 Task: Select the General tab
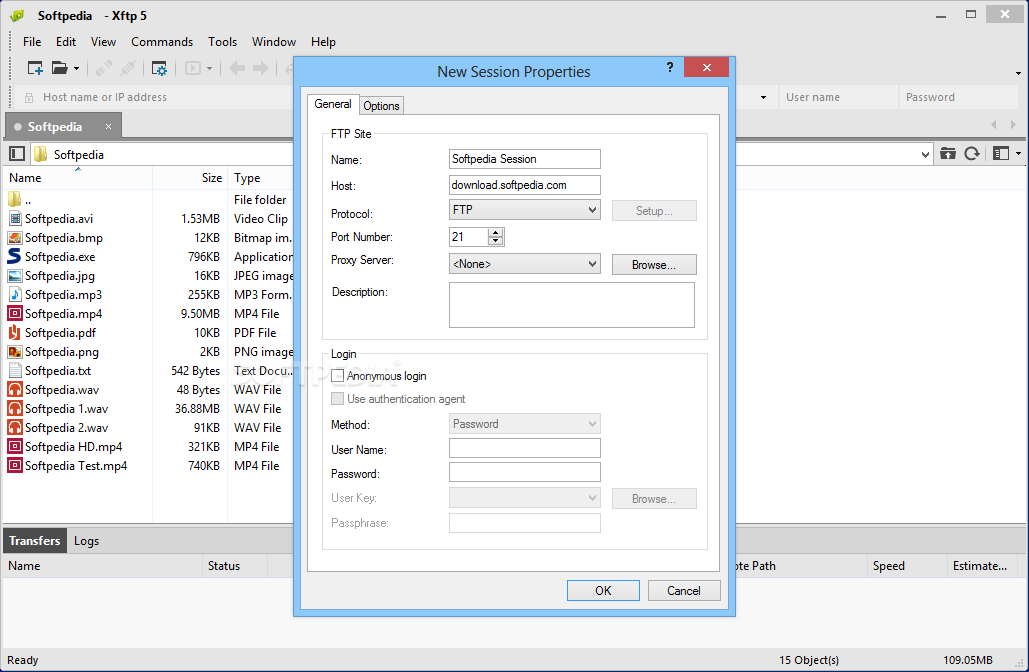[333, 104]
